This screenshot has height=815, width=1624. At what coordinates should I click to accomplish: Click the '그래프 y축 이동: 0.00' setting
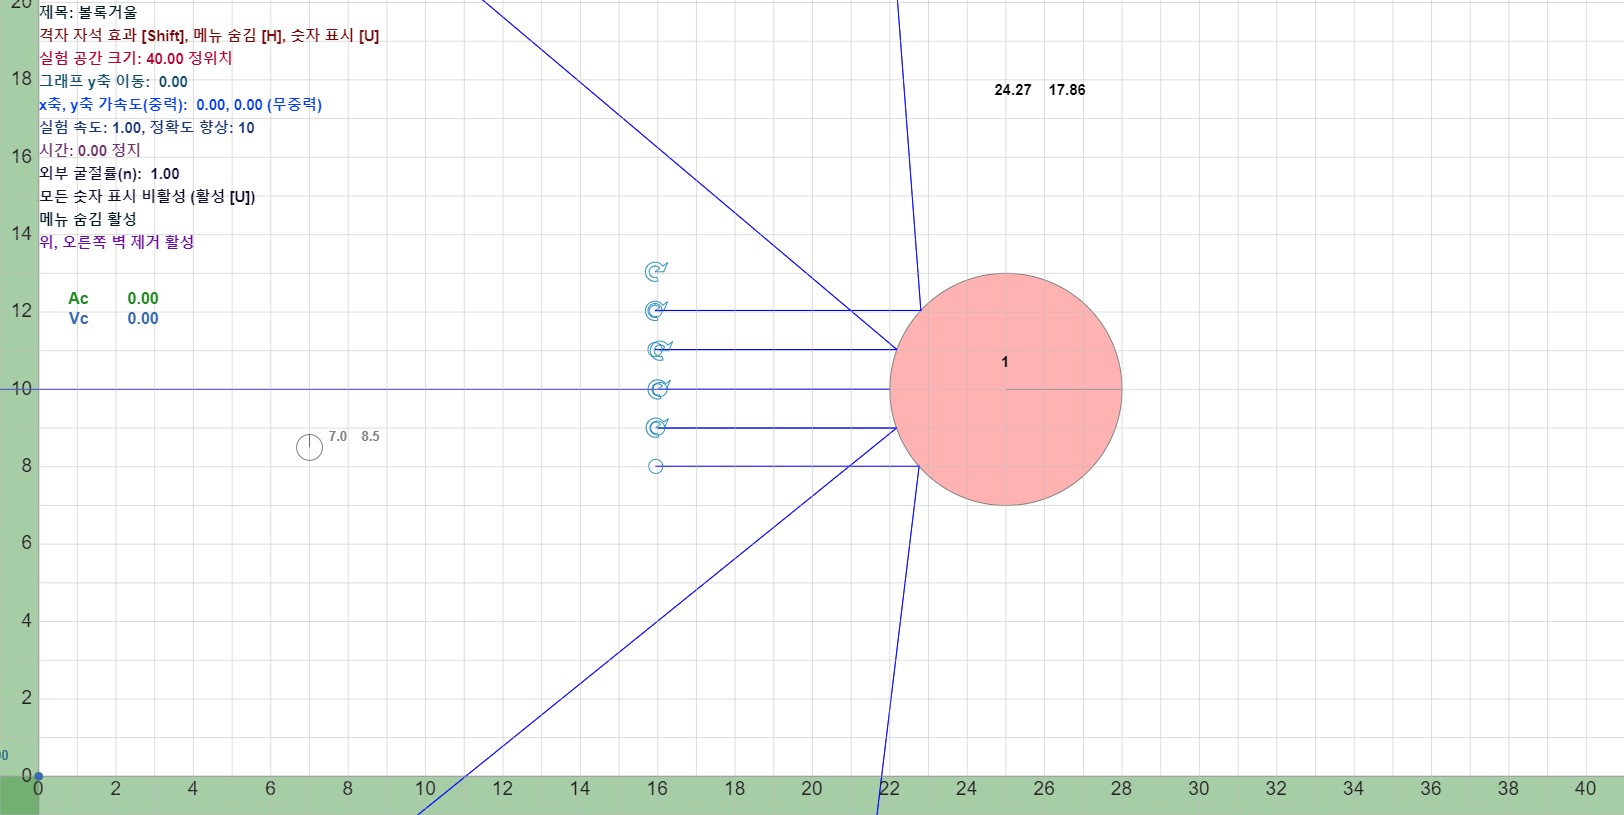point(113,81)
